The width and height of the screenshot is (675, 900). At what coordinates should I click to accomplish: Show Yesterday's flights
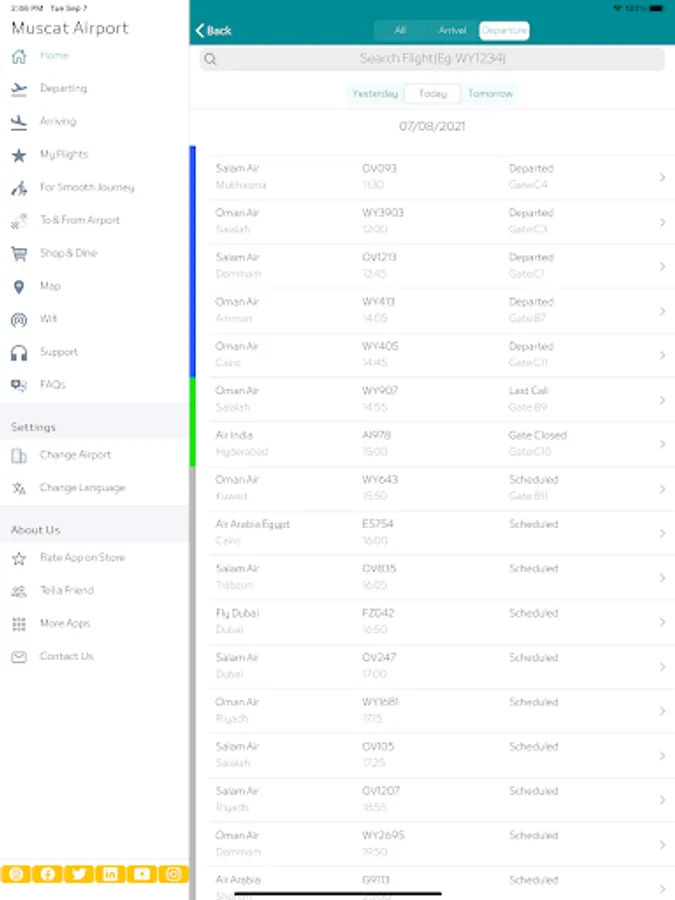[375, 94]
